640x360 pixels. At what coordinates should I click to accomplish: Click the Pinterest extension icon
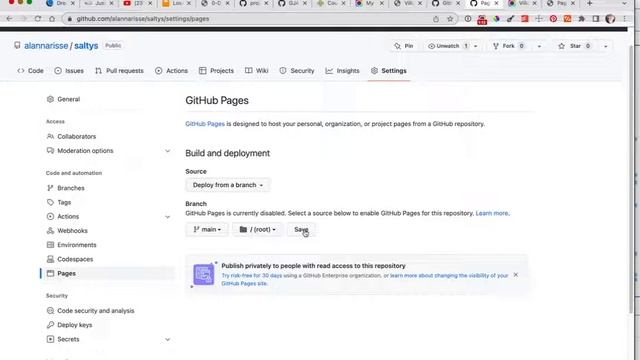point(553,19)
